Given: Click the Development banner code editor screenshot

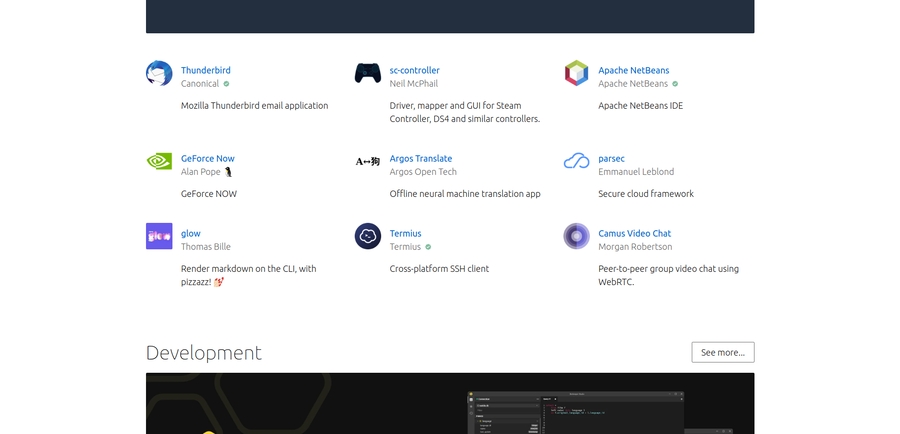Looking at the screenshot, I should (x=575, y=412).
